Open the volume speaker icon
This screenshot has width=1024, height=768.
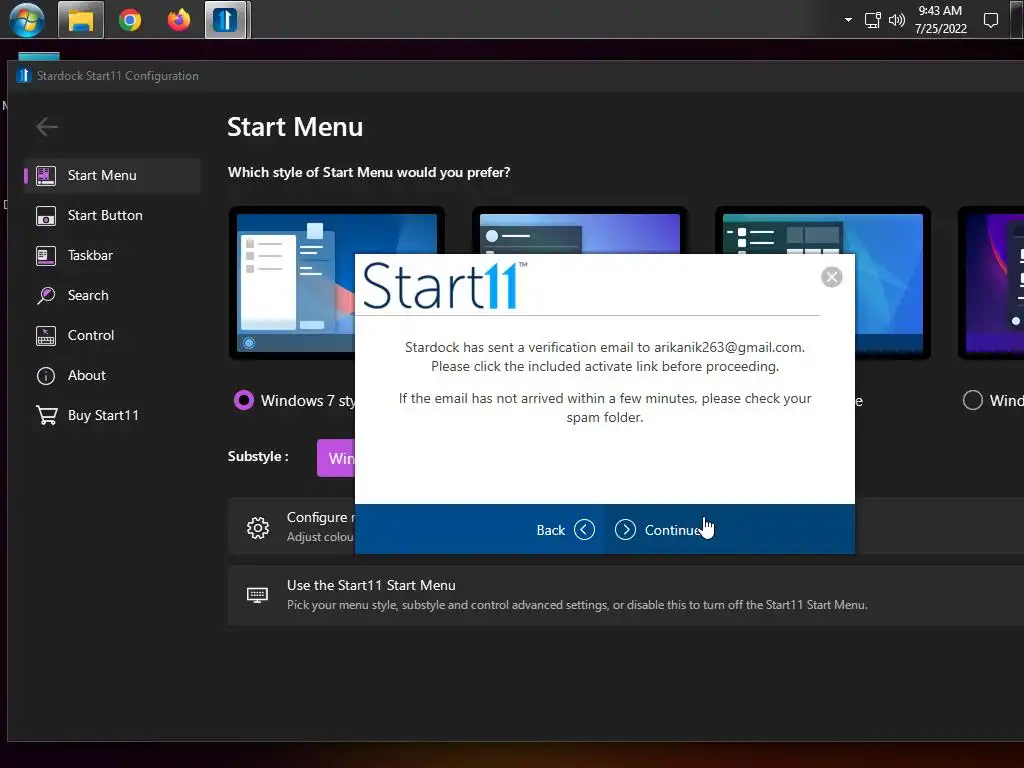tap(897, 20)
